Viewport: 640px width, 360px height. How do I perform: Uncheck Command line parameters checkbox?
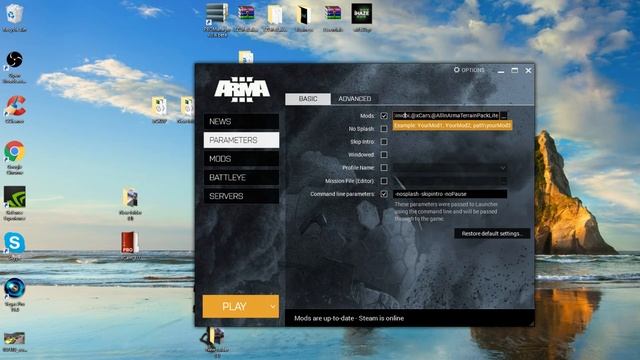pos(384,194)
